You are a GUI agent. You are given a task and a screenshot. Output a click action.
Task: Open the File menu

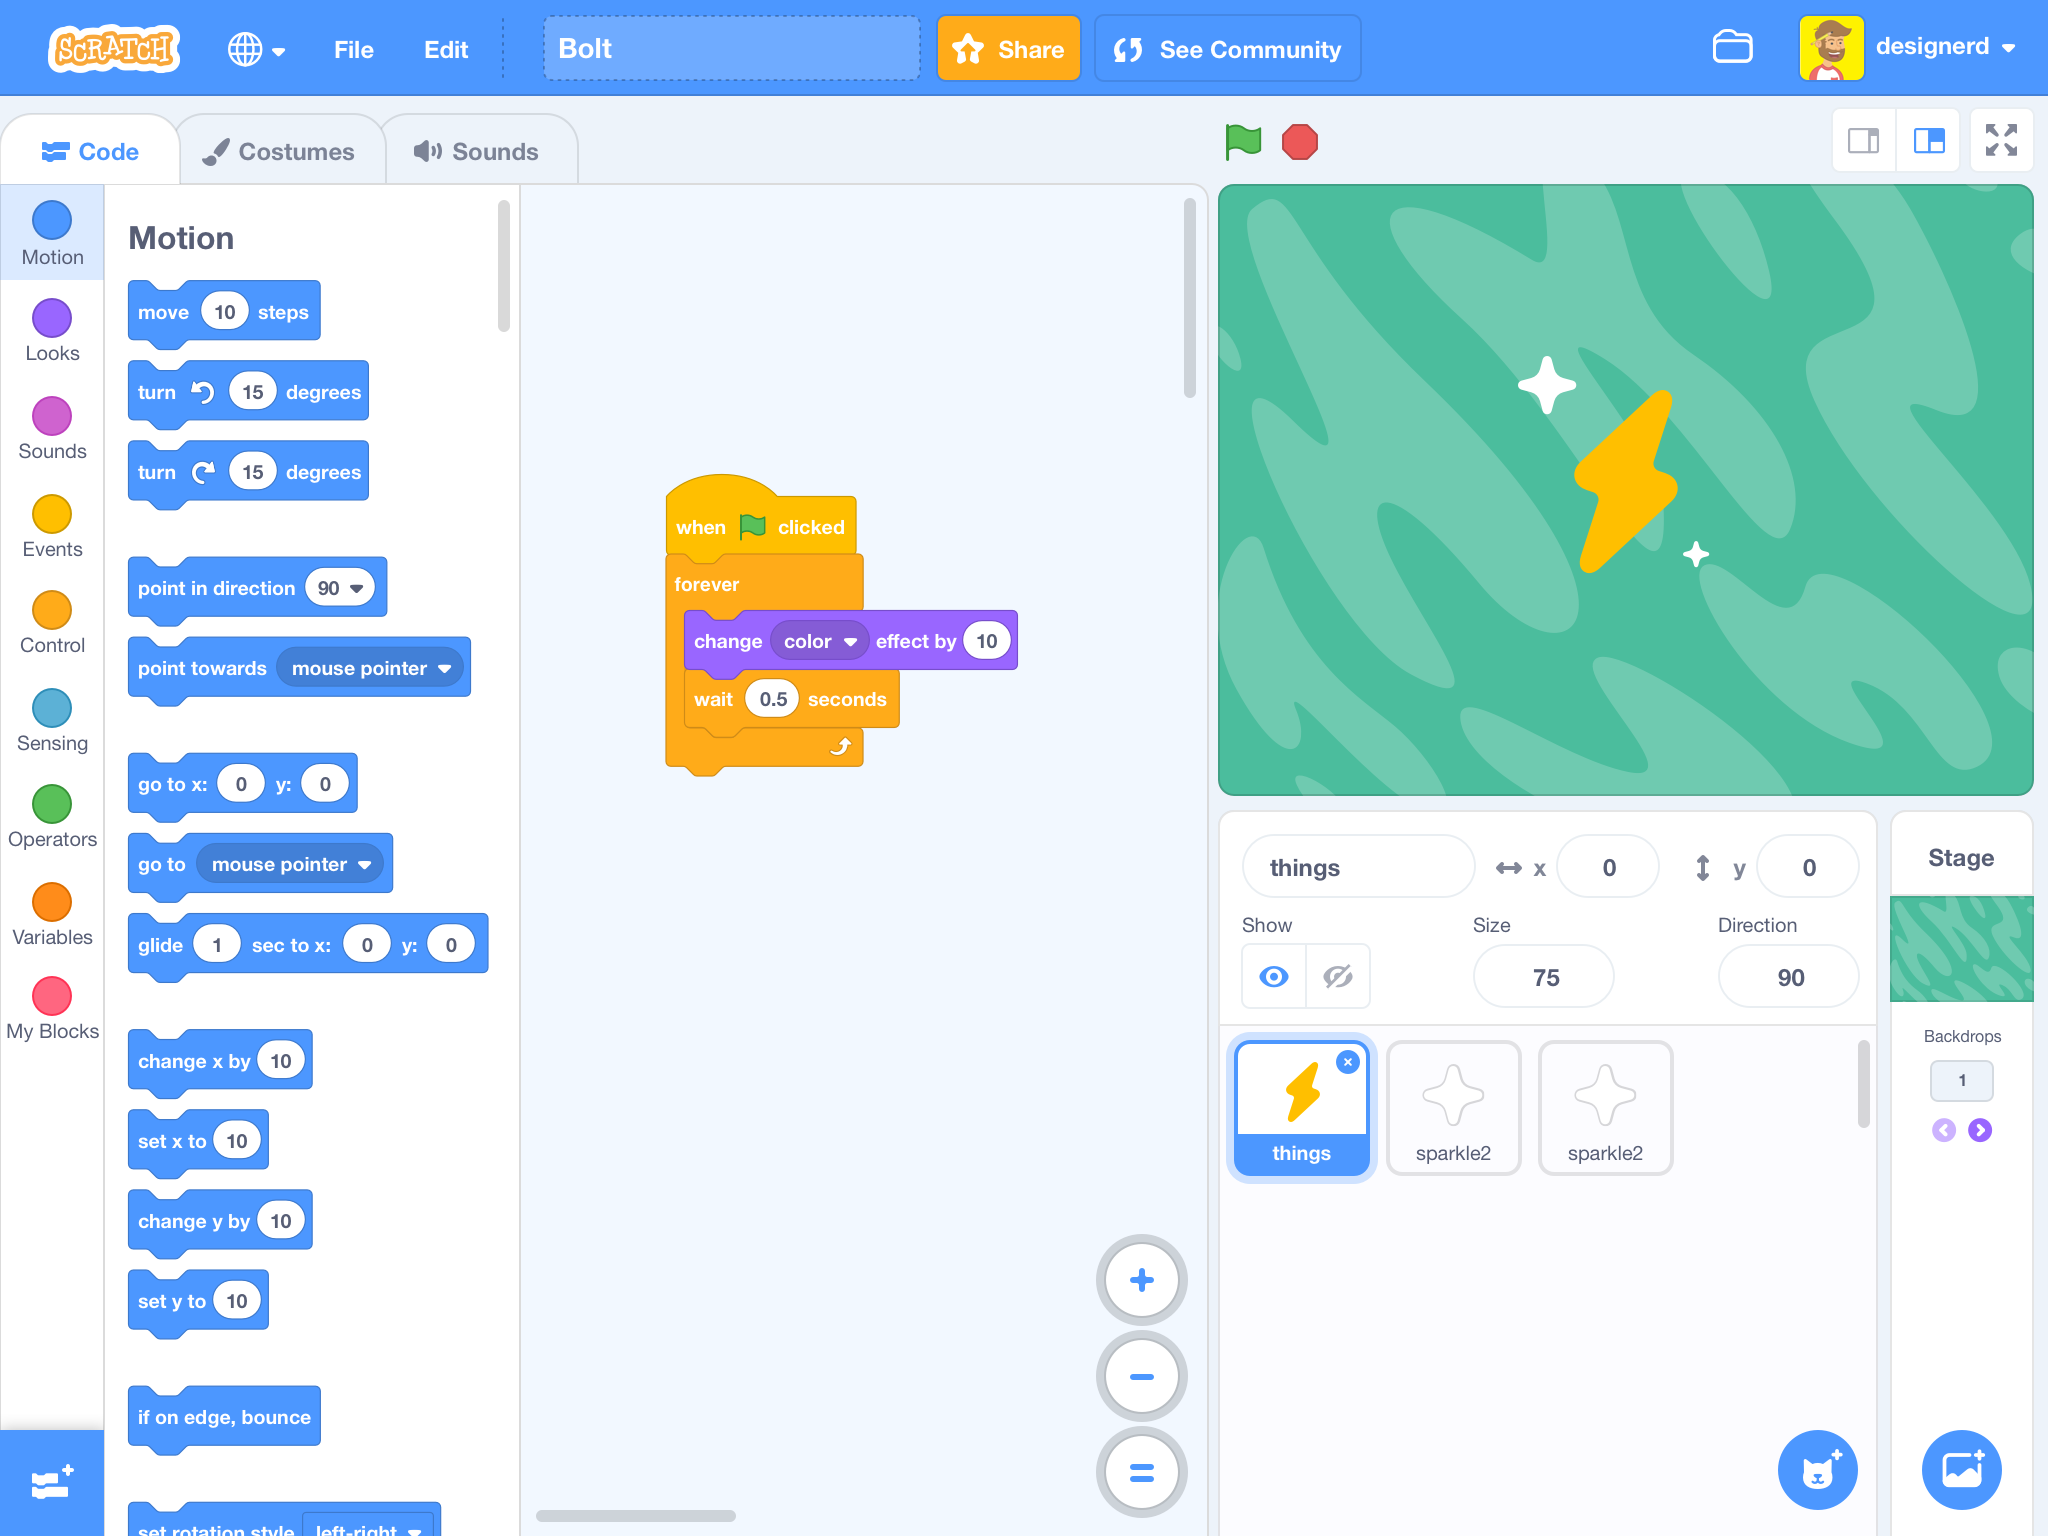tap(353, 49)
